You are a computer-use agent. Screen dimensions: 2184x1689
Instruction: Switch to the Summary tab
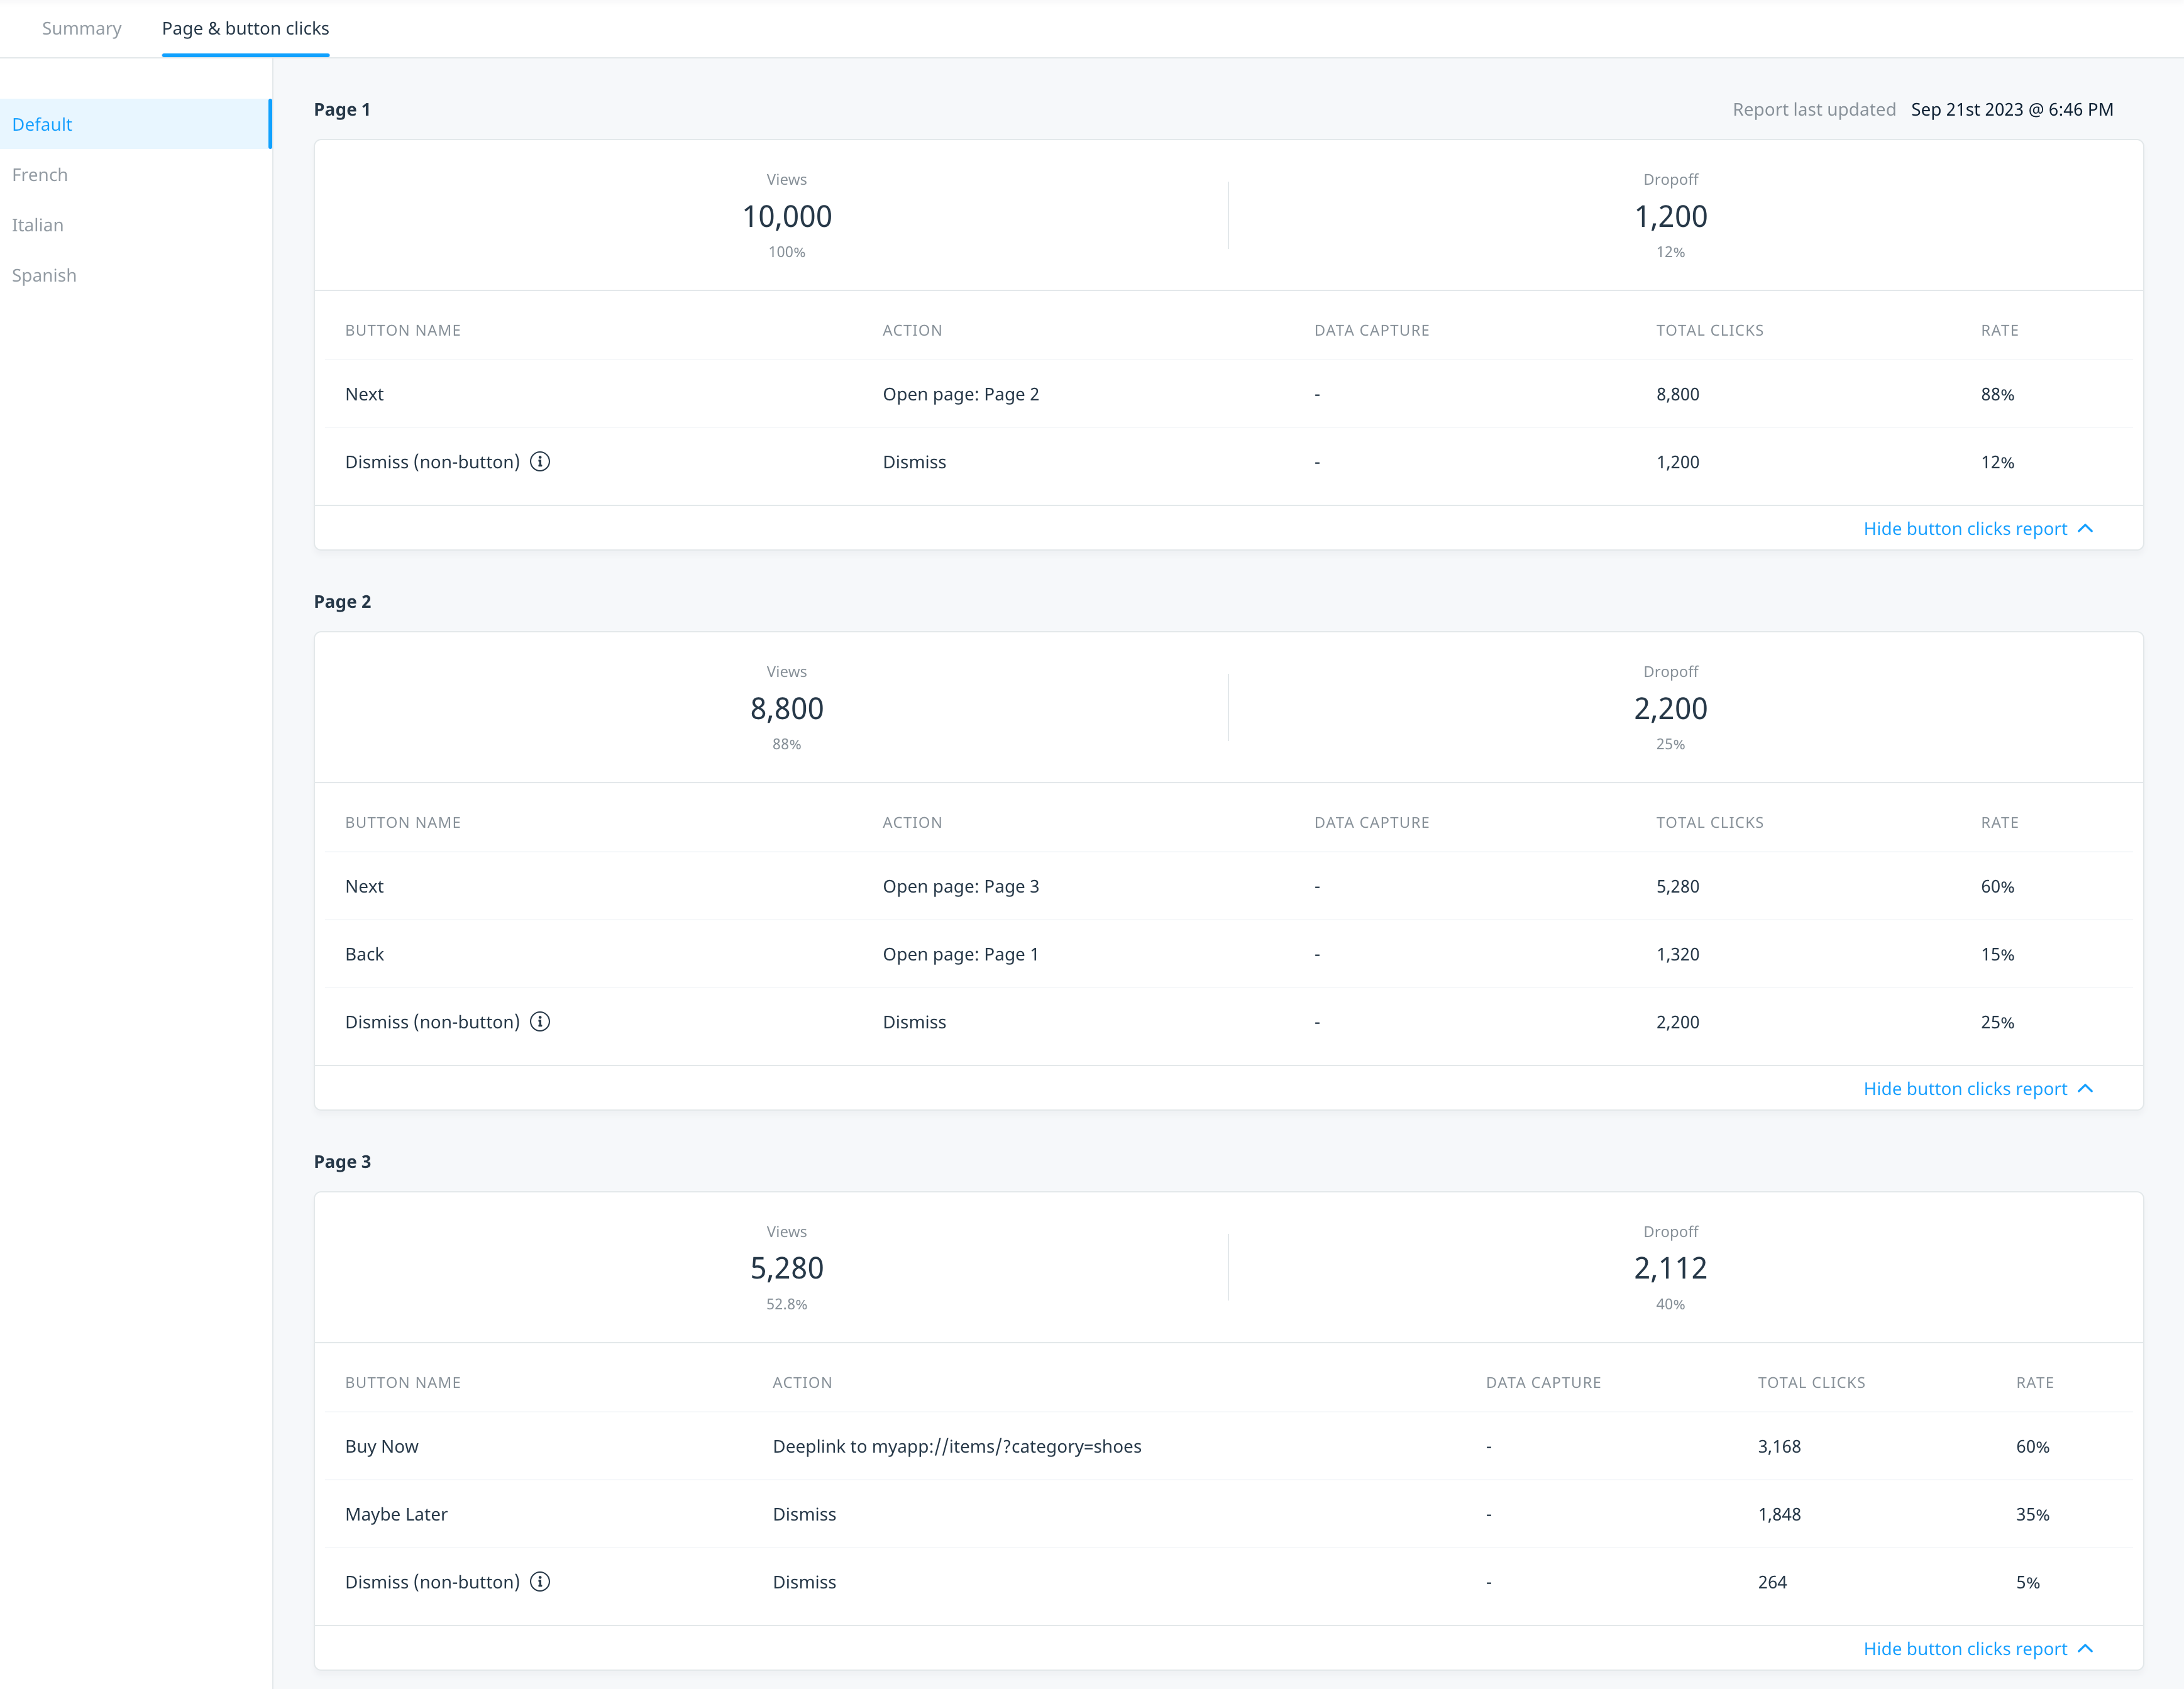coord(82,28)
